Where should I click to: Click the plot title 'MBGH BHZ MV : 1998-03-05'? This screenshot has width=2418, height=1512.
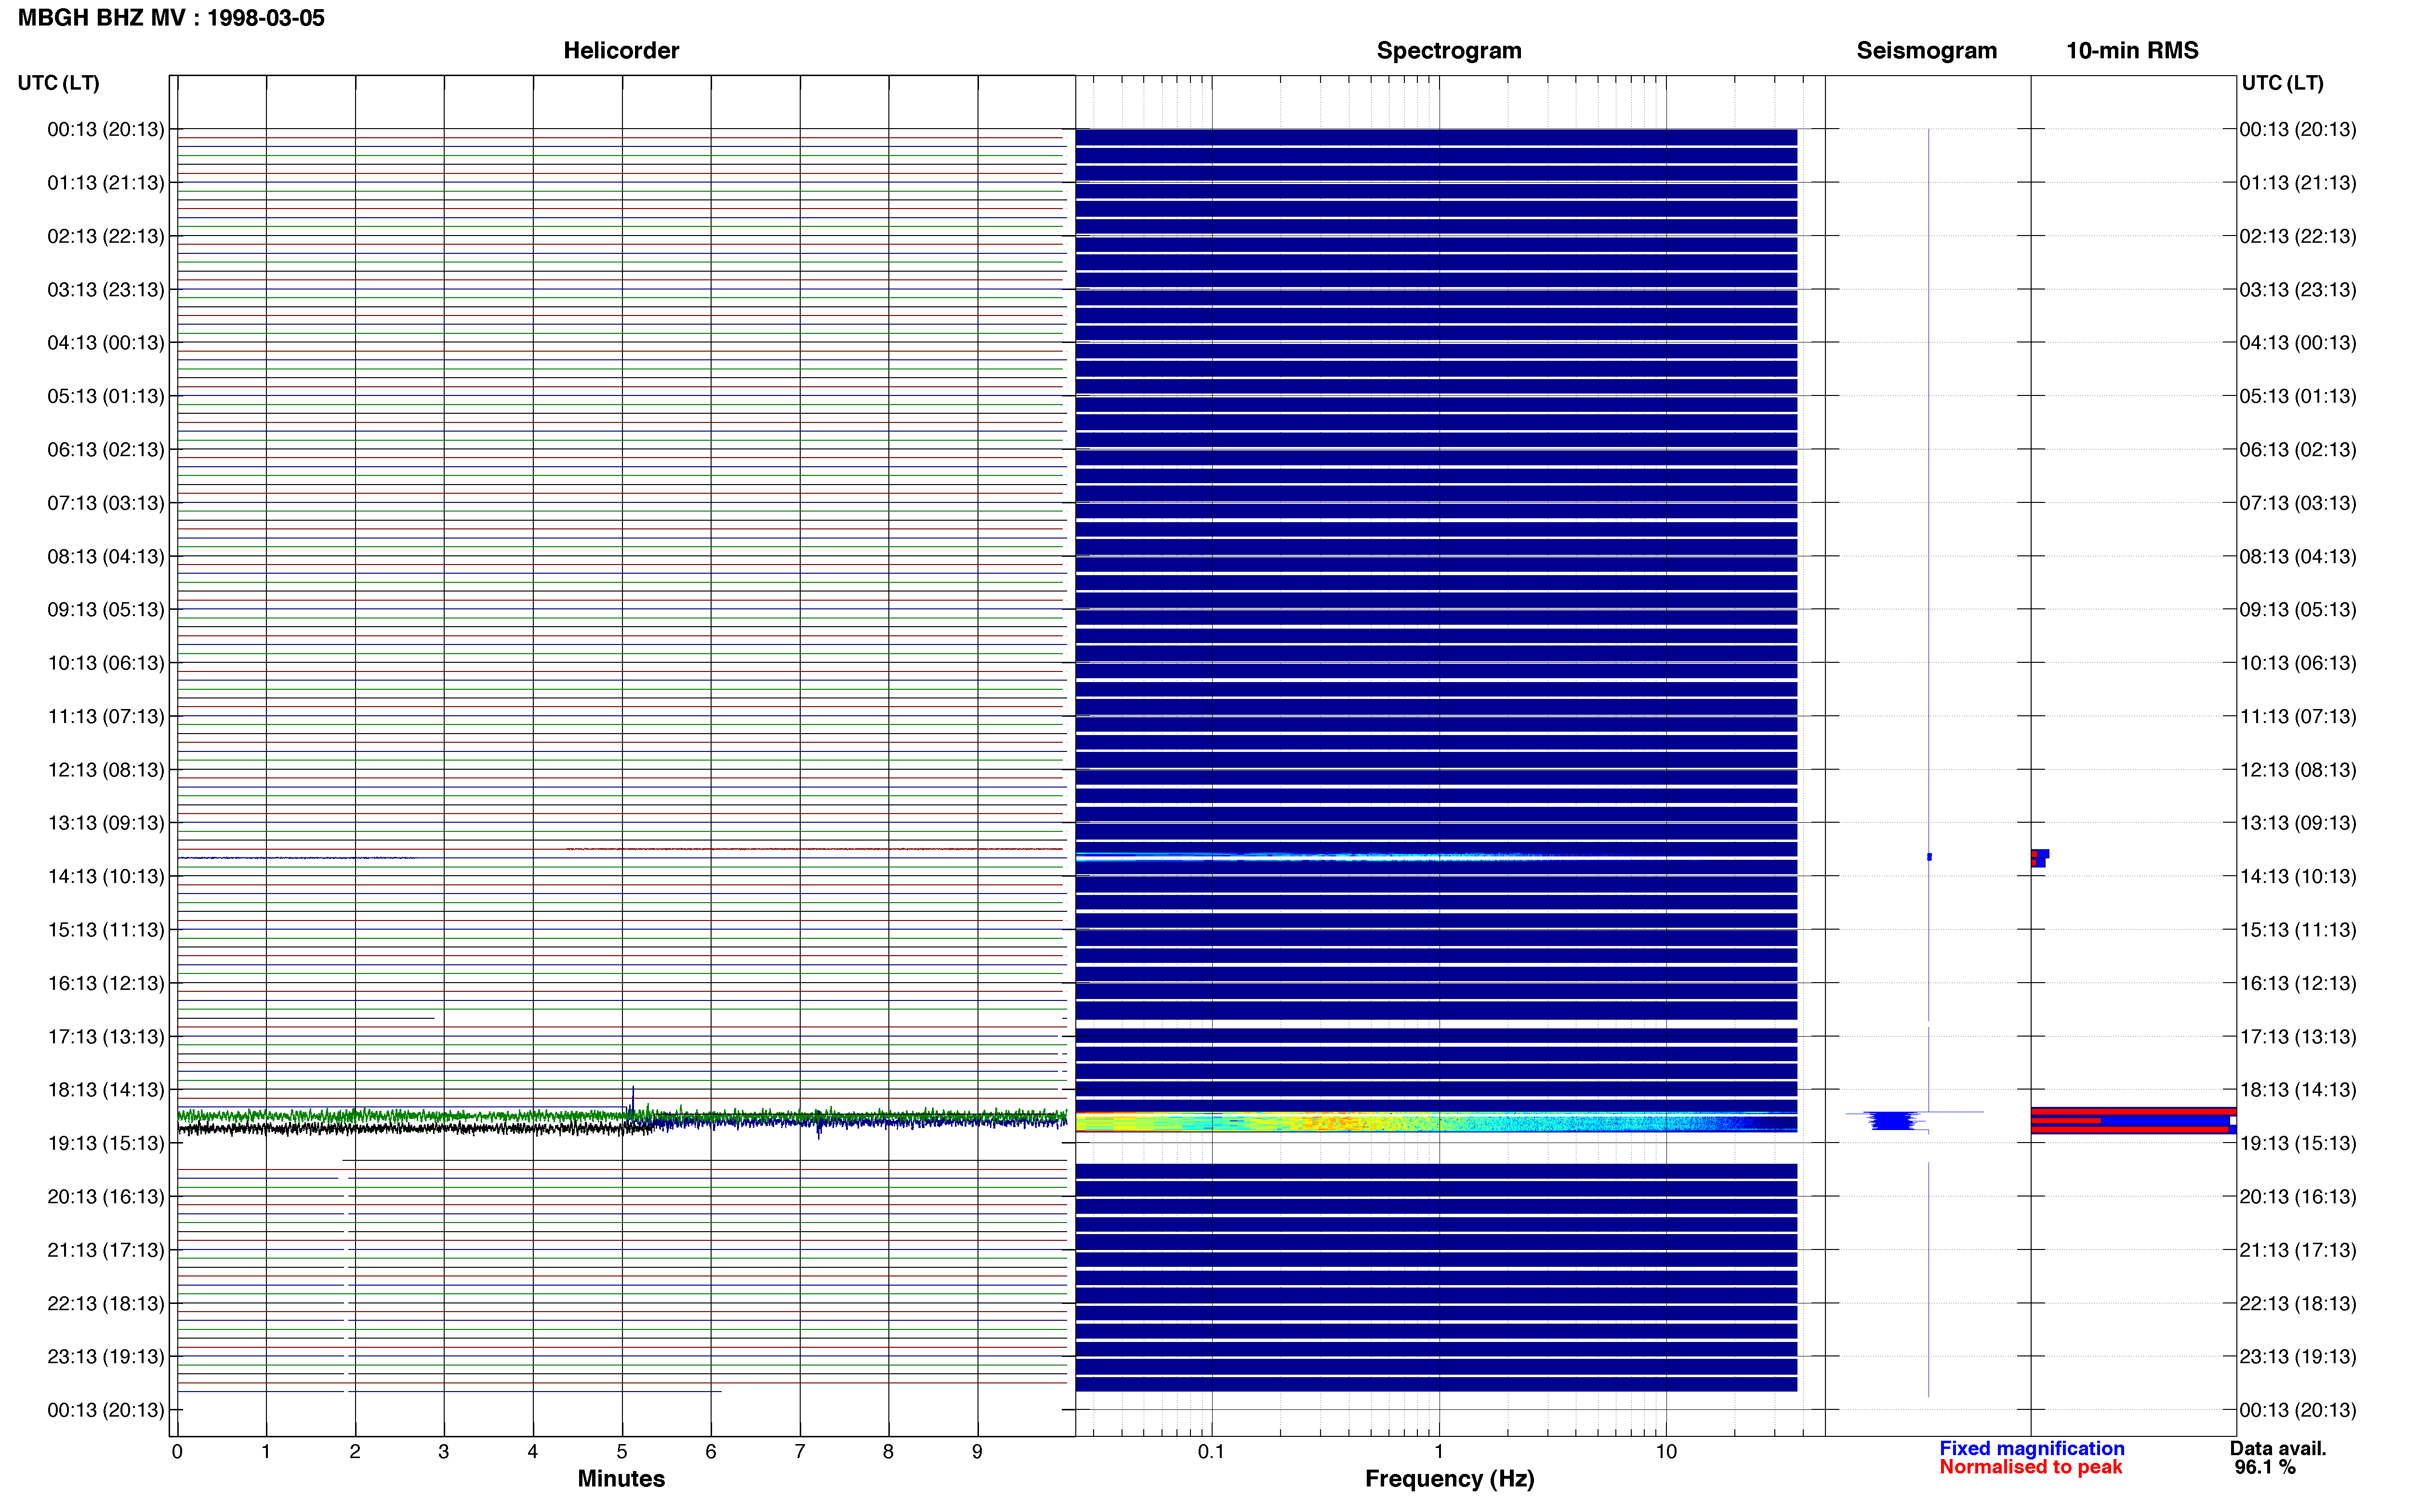(171, 18)
